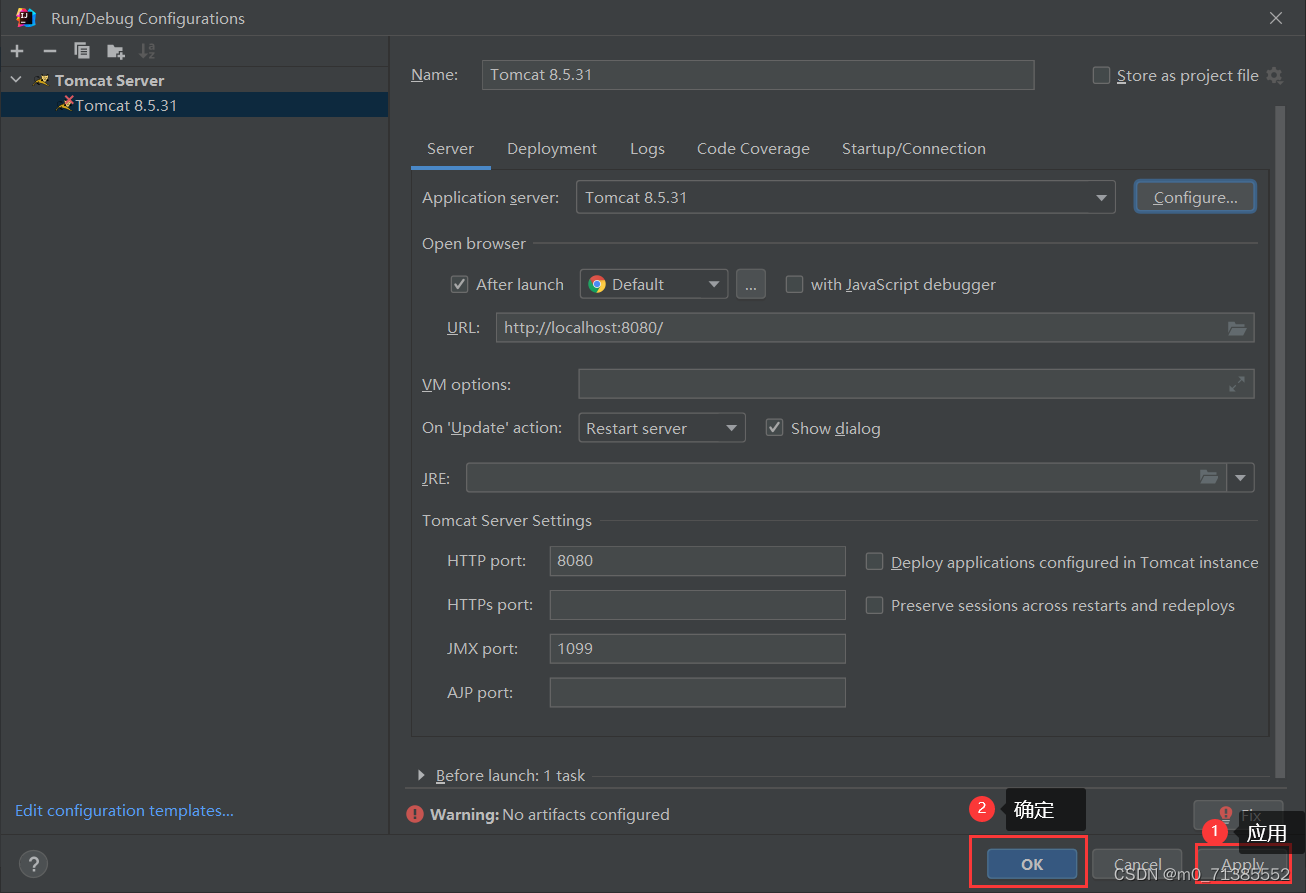Click the Name input field
Screen dimensions: 1306x893
click(x=758, y=75)
